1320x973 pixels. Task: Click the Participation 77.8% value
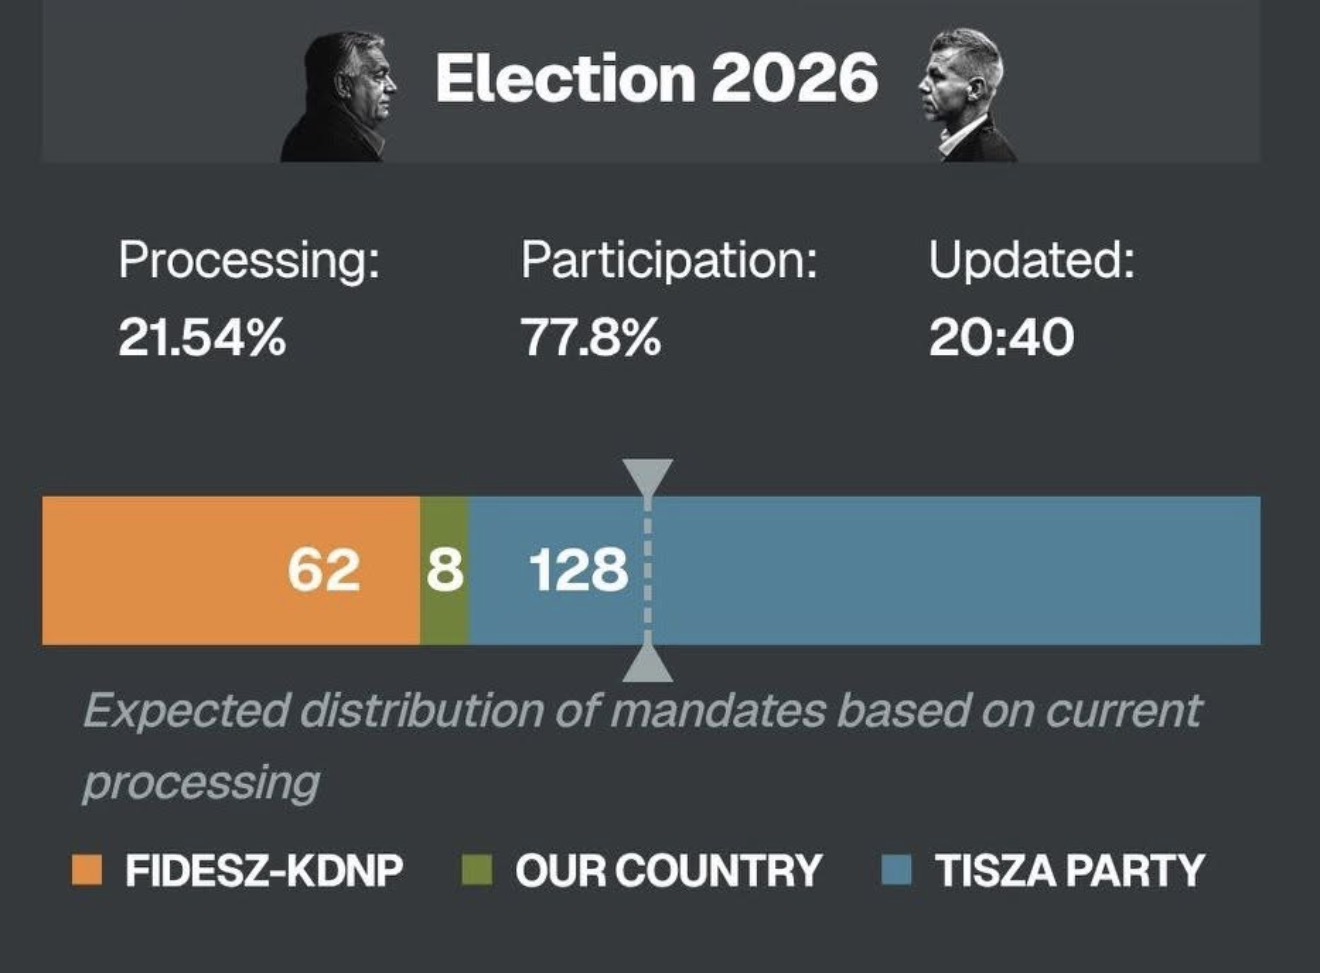tap(591, 338)
